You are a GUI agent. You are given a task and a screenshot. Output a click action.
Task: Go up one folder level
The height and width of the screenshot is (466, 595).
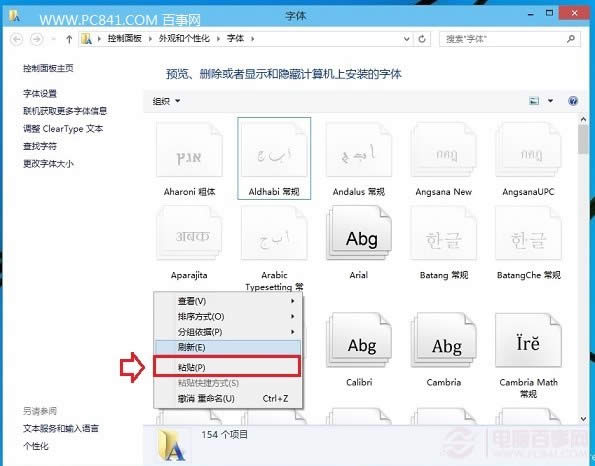pos(69,39)
